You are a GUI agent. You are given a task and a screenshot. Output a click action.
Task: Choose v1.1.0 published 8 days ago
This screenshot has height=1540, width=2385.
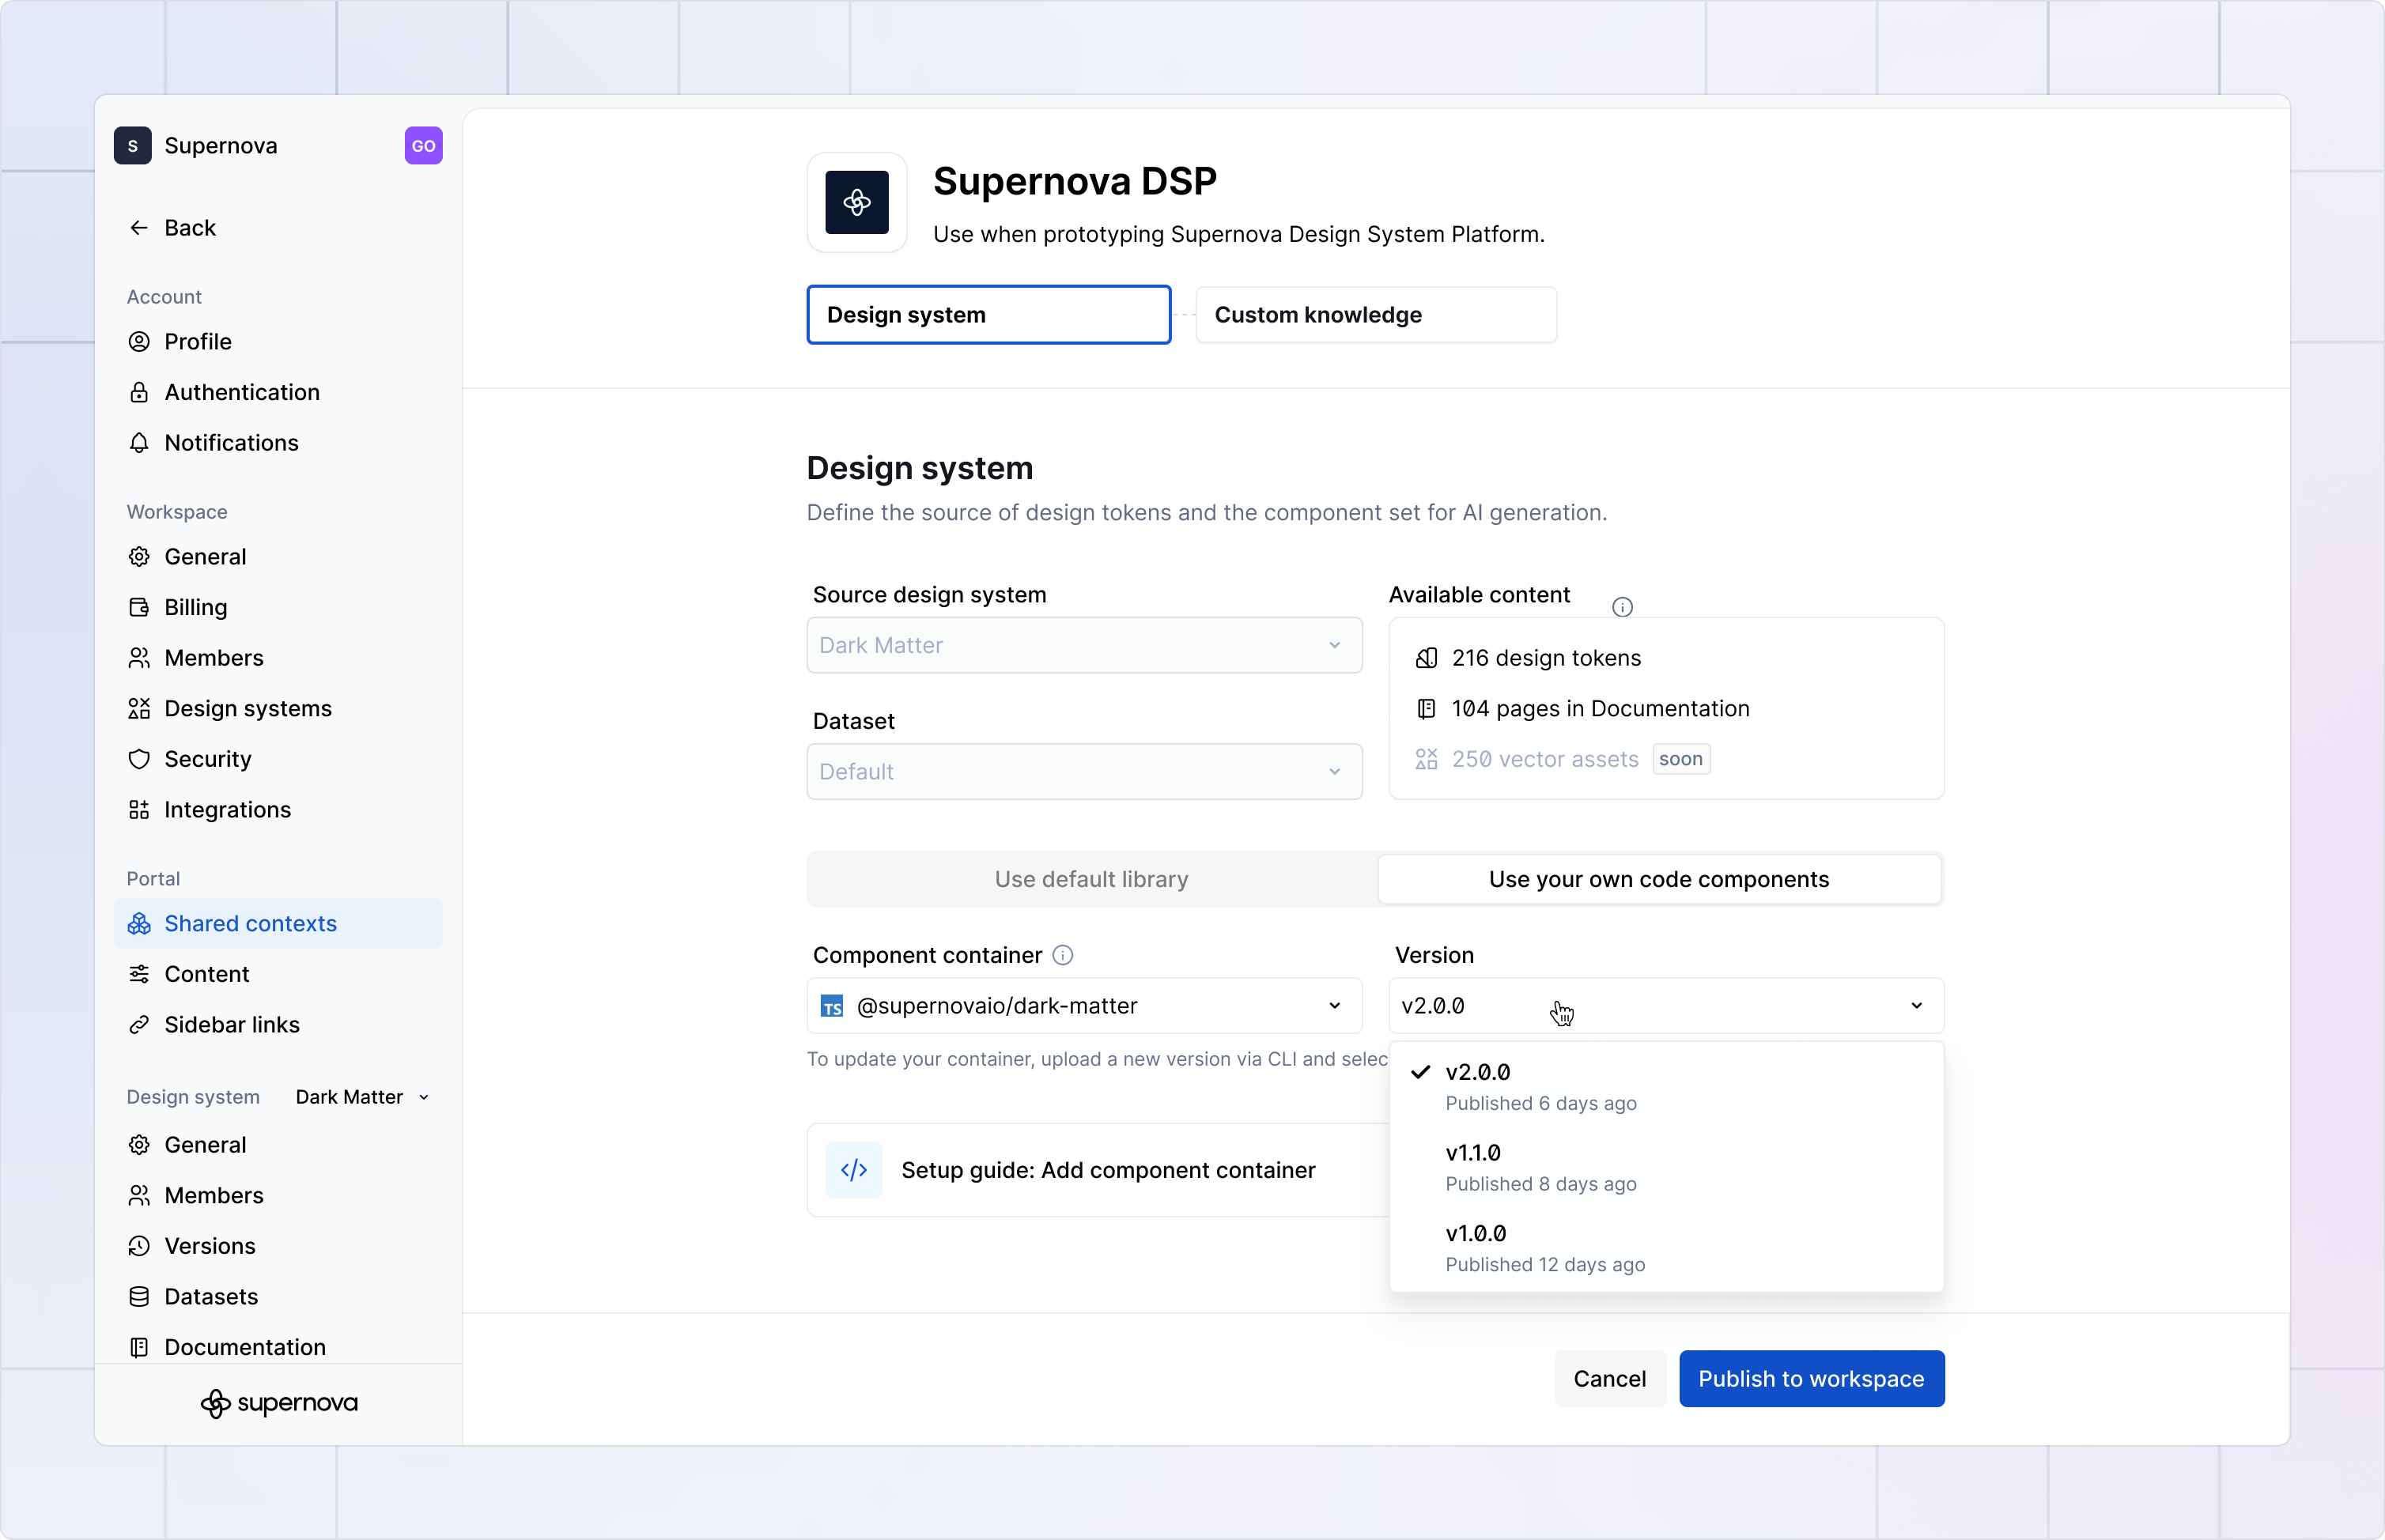tap(1666, 1168)
